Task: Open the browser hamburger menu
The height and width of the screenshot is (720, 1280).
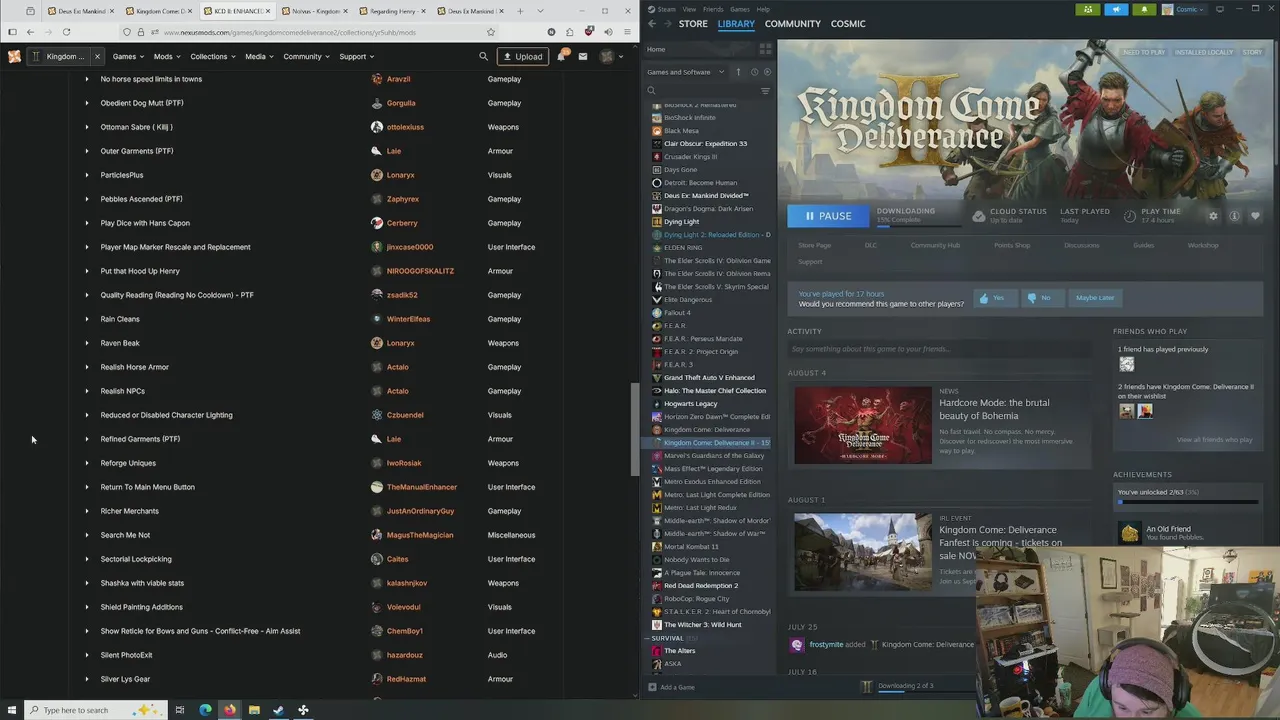Action: [626, 32]
